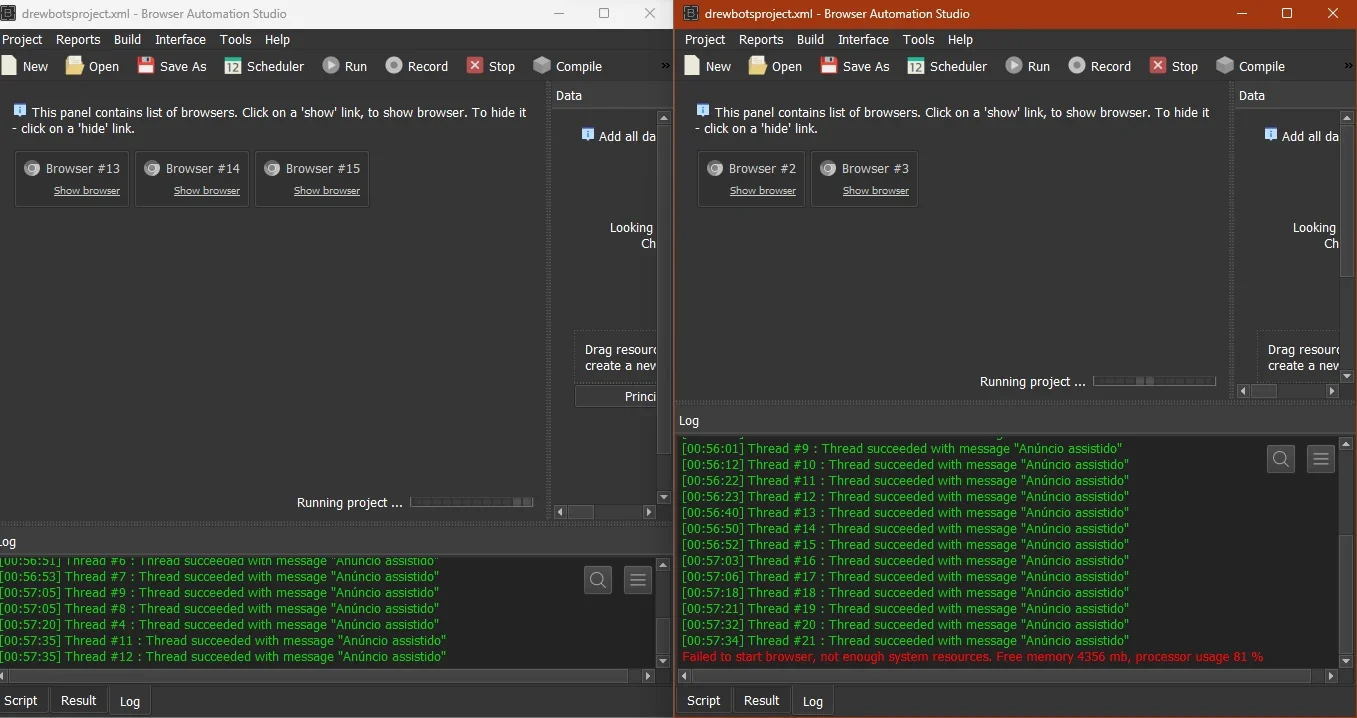This screenshot has height=718, width=1357.
Task: Click New project icon in right window
Action: (x=692, y=66)
